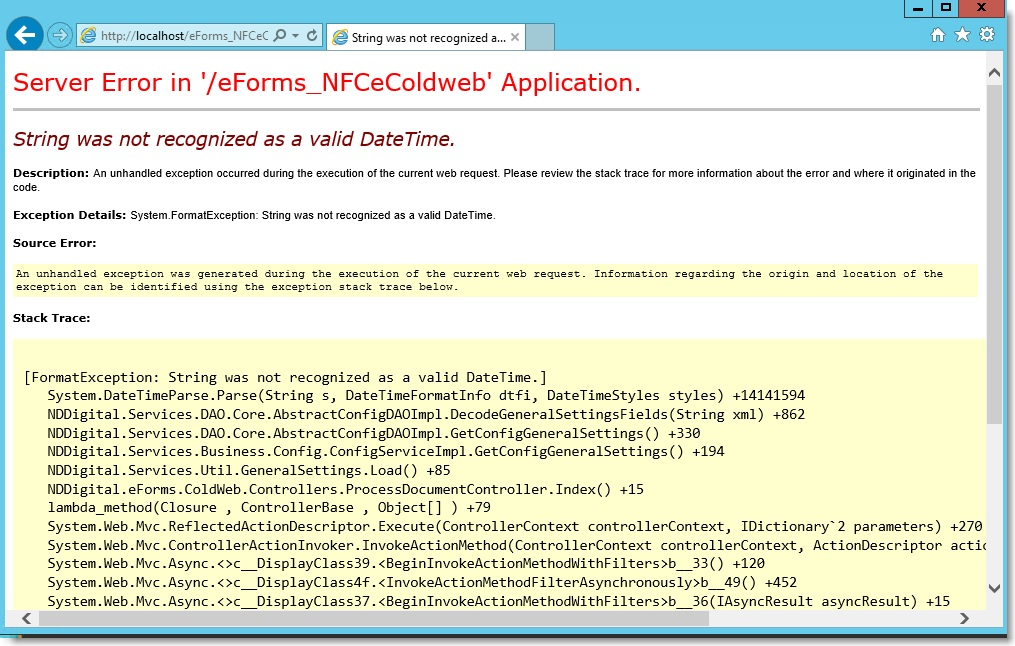The height and width of the screenshot is (646, 1015).
Task: Click the browser Back arrow button
Action: point(25,35)
